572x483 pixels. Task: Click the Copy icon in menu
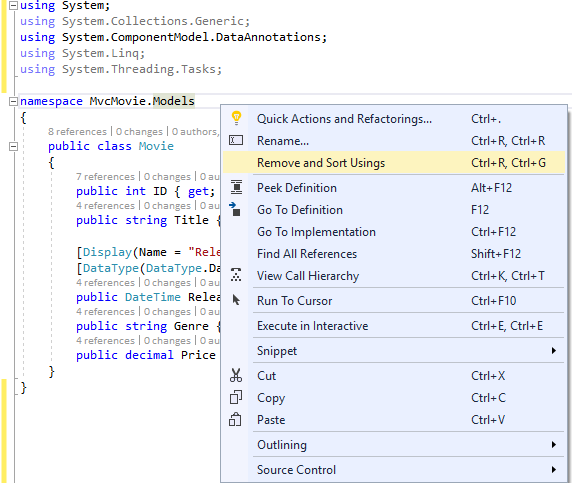point(236,397)
